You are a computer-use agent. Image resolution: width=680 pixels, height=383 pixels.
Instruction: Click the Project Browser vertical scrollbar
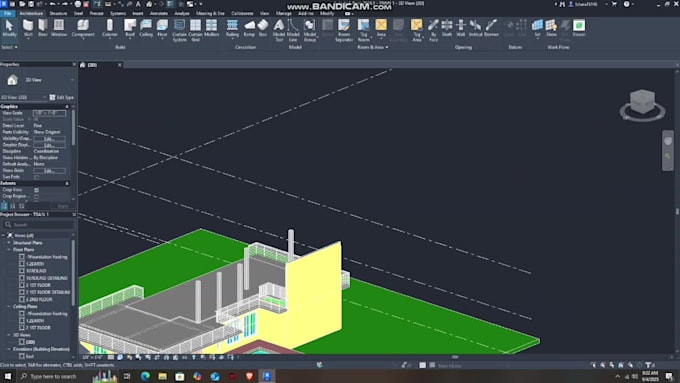(73, 273)
